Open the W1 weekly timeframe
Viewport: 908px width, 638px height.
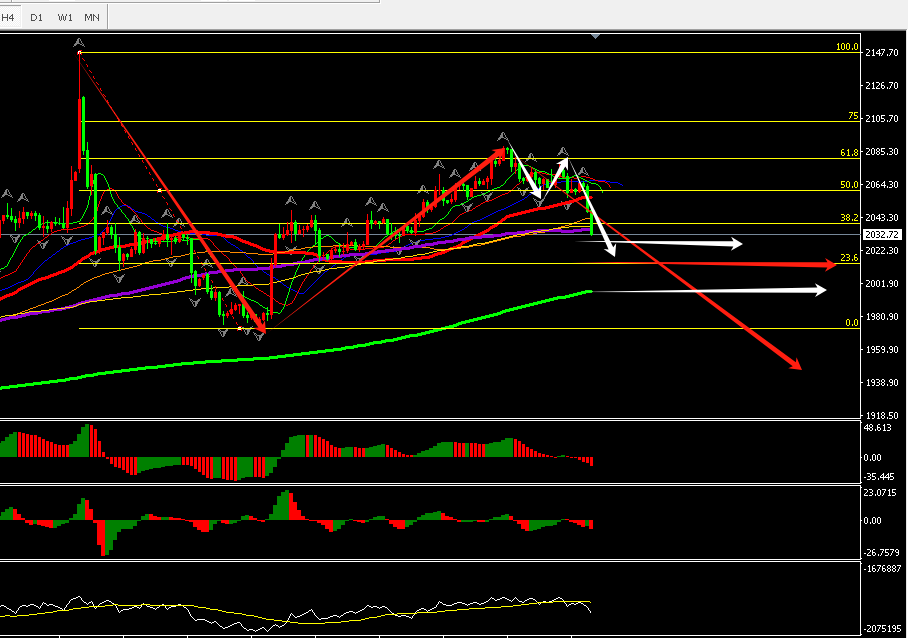click(65, 18)
